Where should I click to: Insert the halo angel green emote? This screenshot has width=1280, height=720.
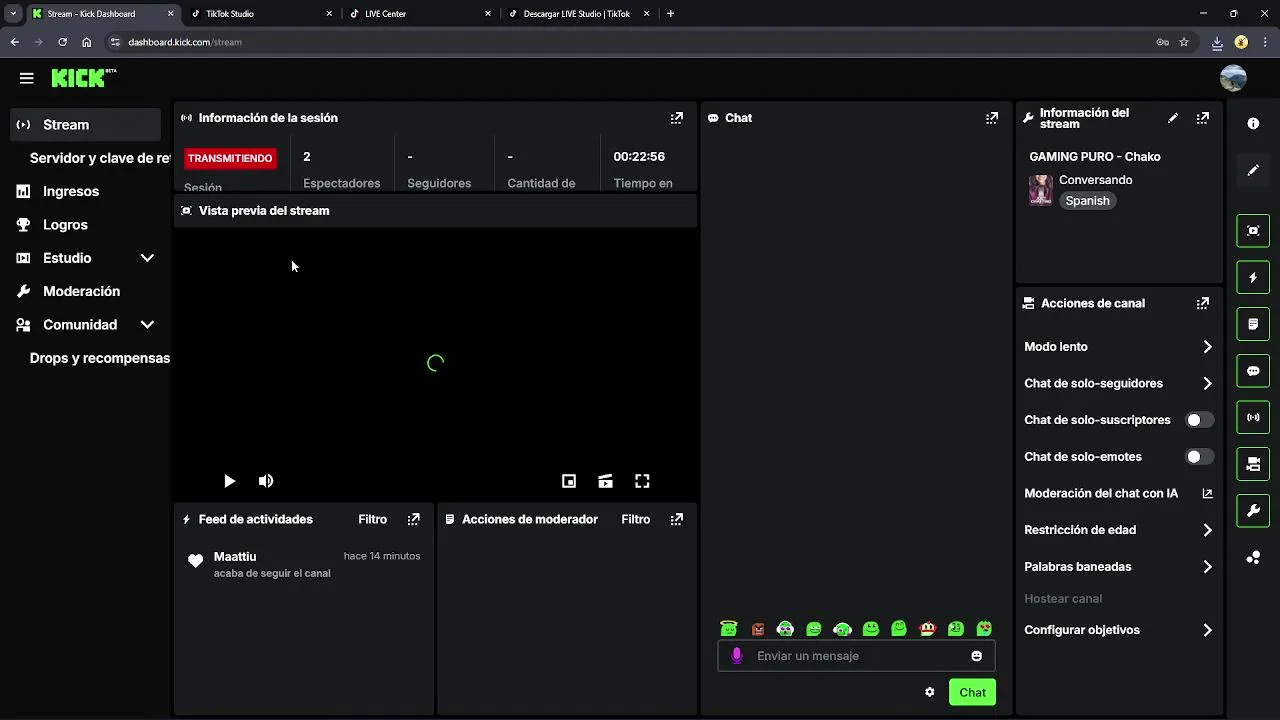tap(728, 628)
